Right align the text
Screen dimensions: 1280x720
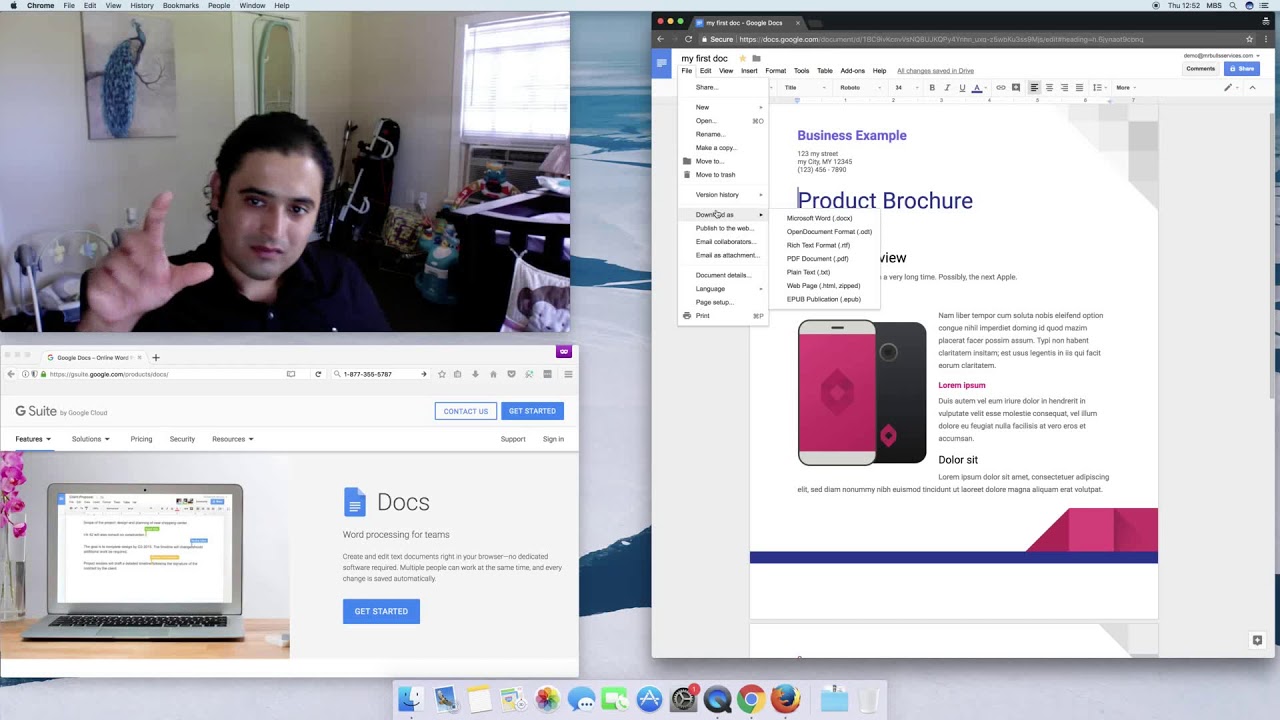[1064, 88]
